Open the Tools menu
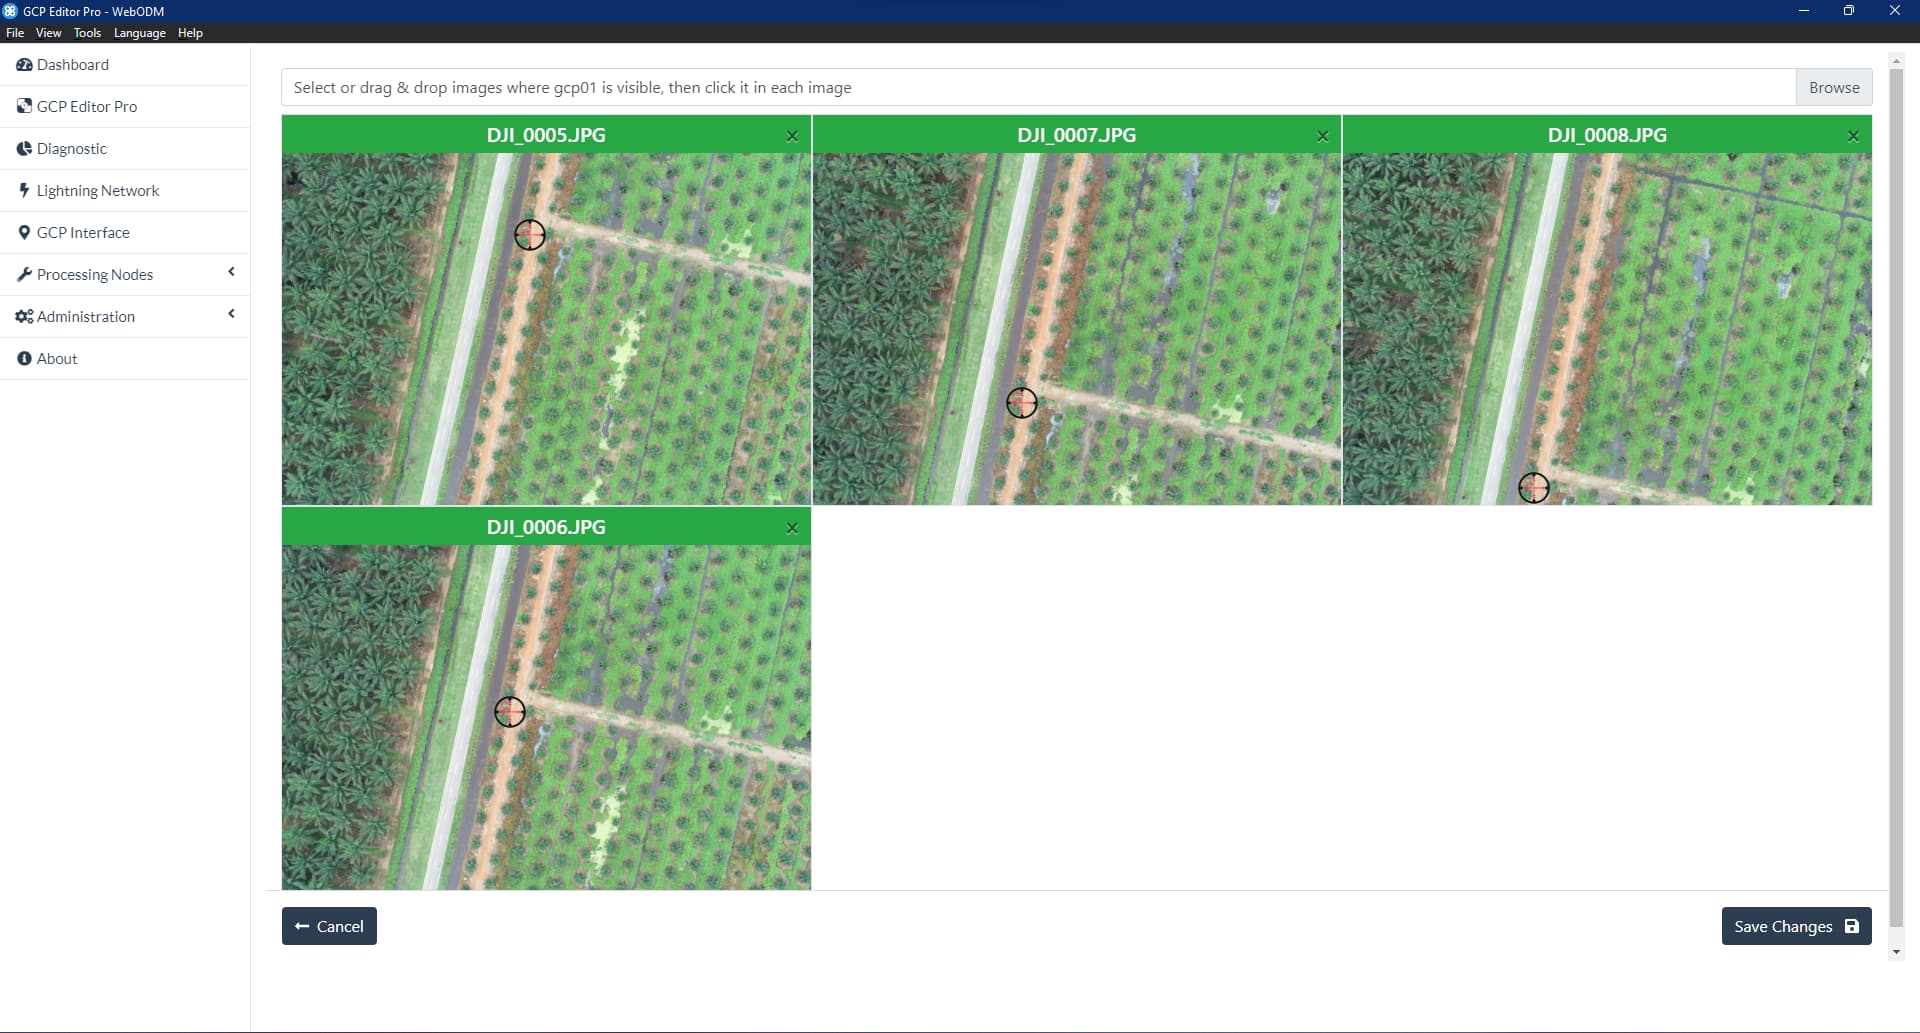This screenshot has height=1033, width=1920. point(86,32)
